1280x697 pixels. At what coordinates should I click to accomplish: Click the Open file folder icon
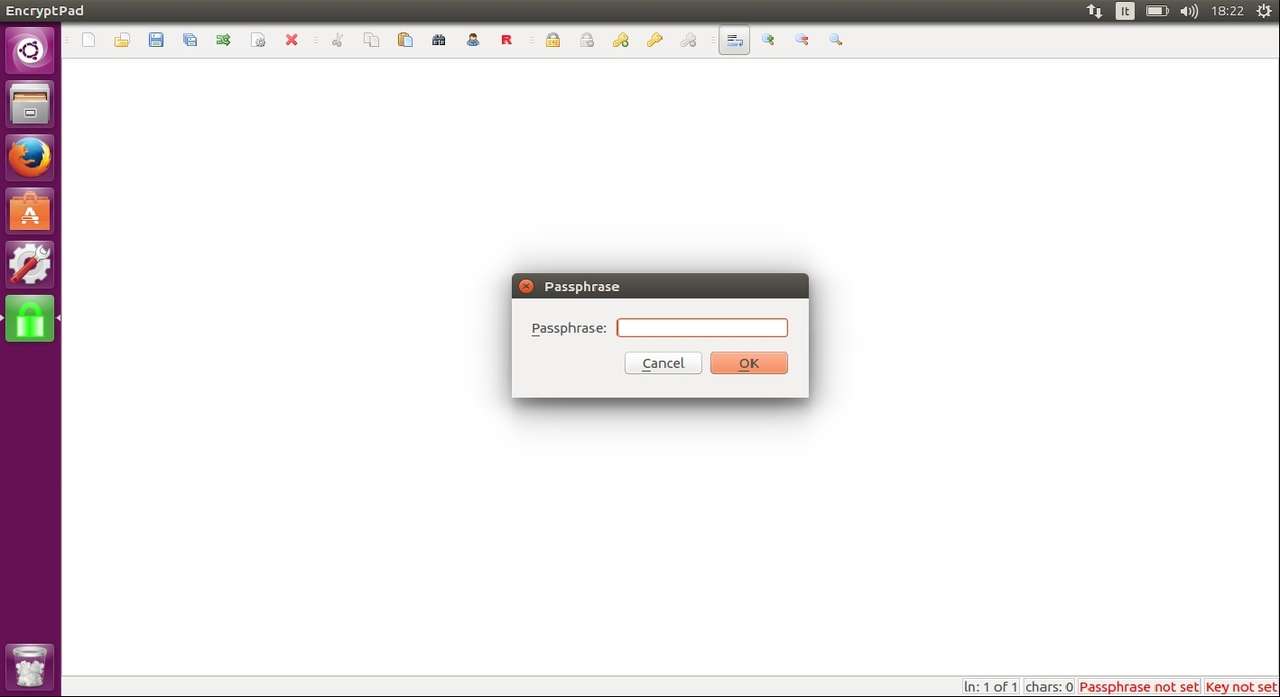pos(122,40)
